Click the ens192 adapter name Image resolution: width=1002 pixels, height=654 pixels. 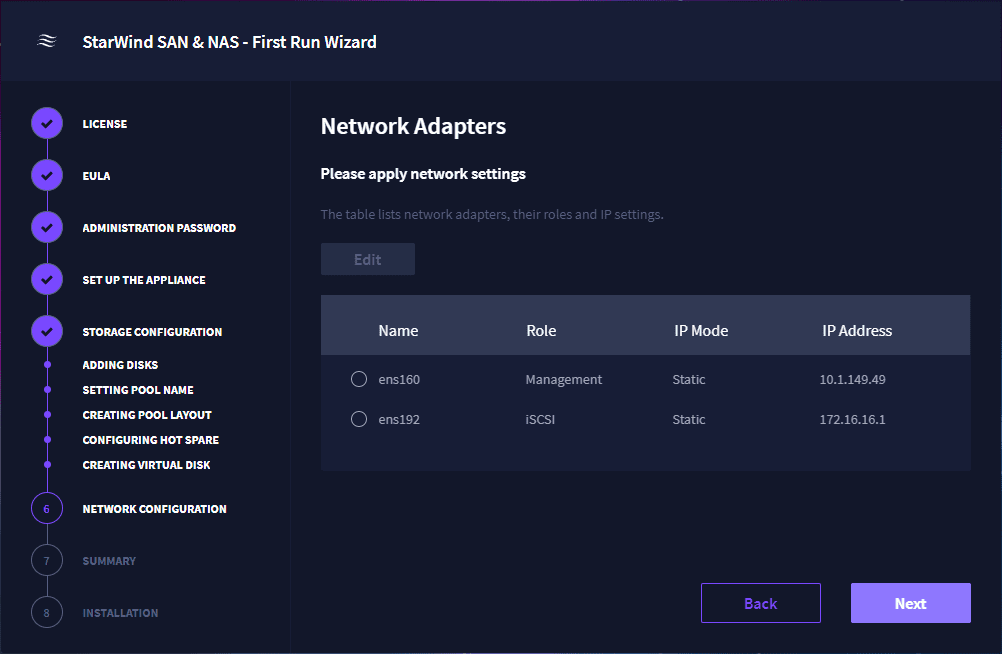(x=399, y=419)
